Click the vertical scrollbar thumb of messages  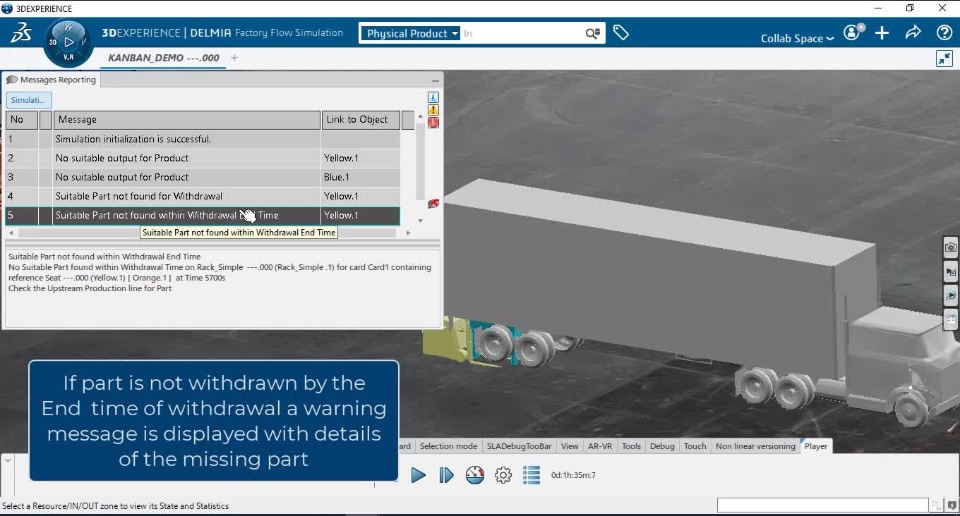[420, 160]
